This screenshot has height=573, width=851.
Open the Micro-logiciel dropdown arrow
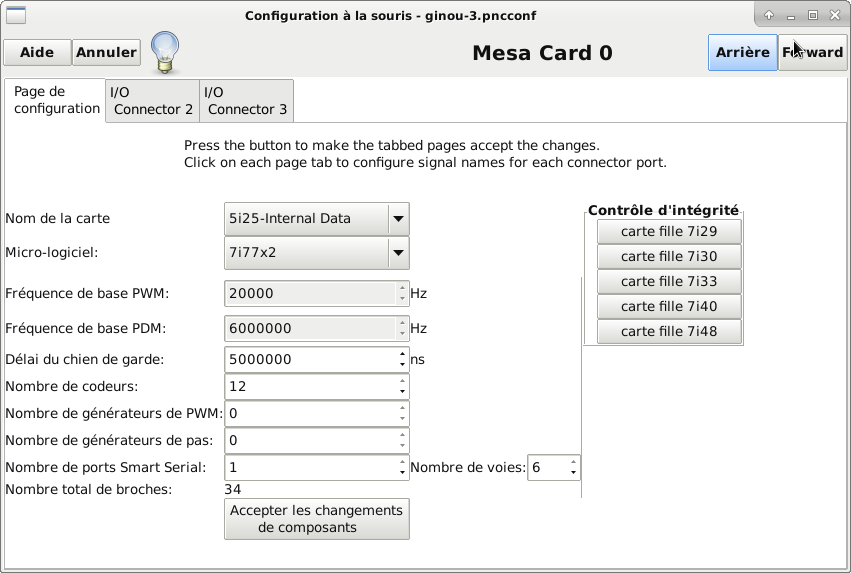click(398, 253)
